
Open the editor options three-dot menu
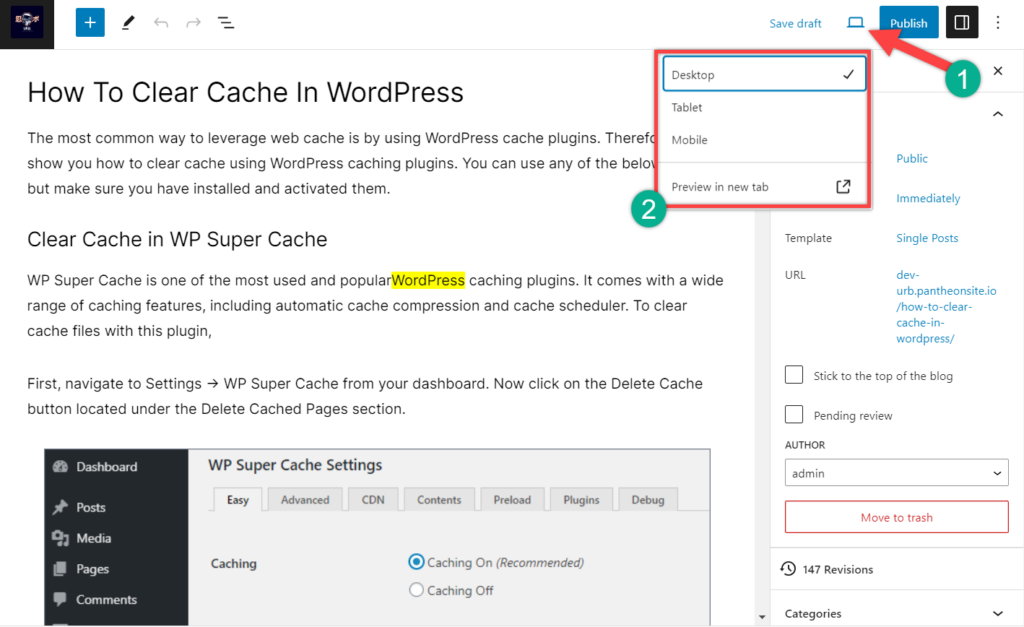coord(998,21)
